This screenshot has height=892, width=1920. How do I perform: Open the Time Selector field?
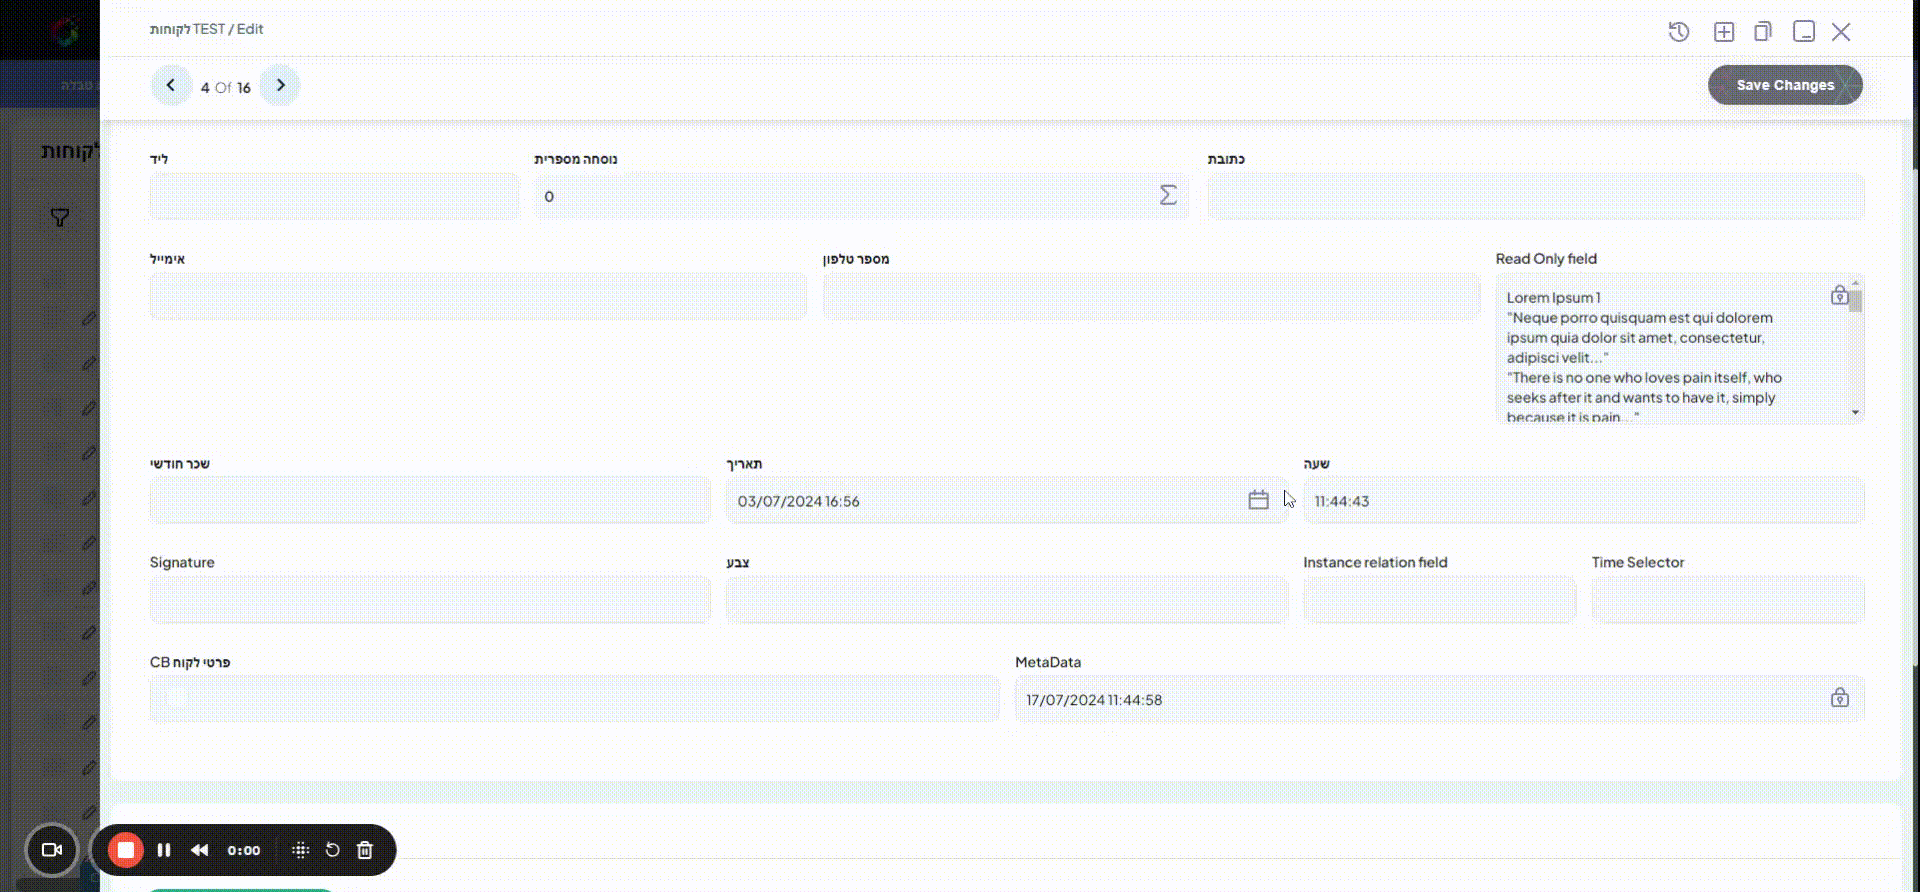[x=1728, y=600]
